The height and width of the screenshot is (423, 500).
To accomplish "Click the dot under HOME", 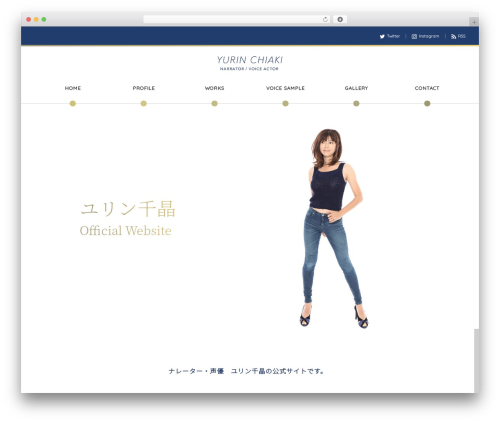I will coord(73,103).
